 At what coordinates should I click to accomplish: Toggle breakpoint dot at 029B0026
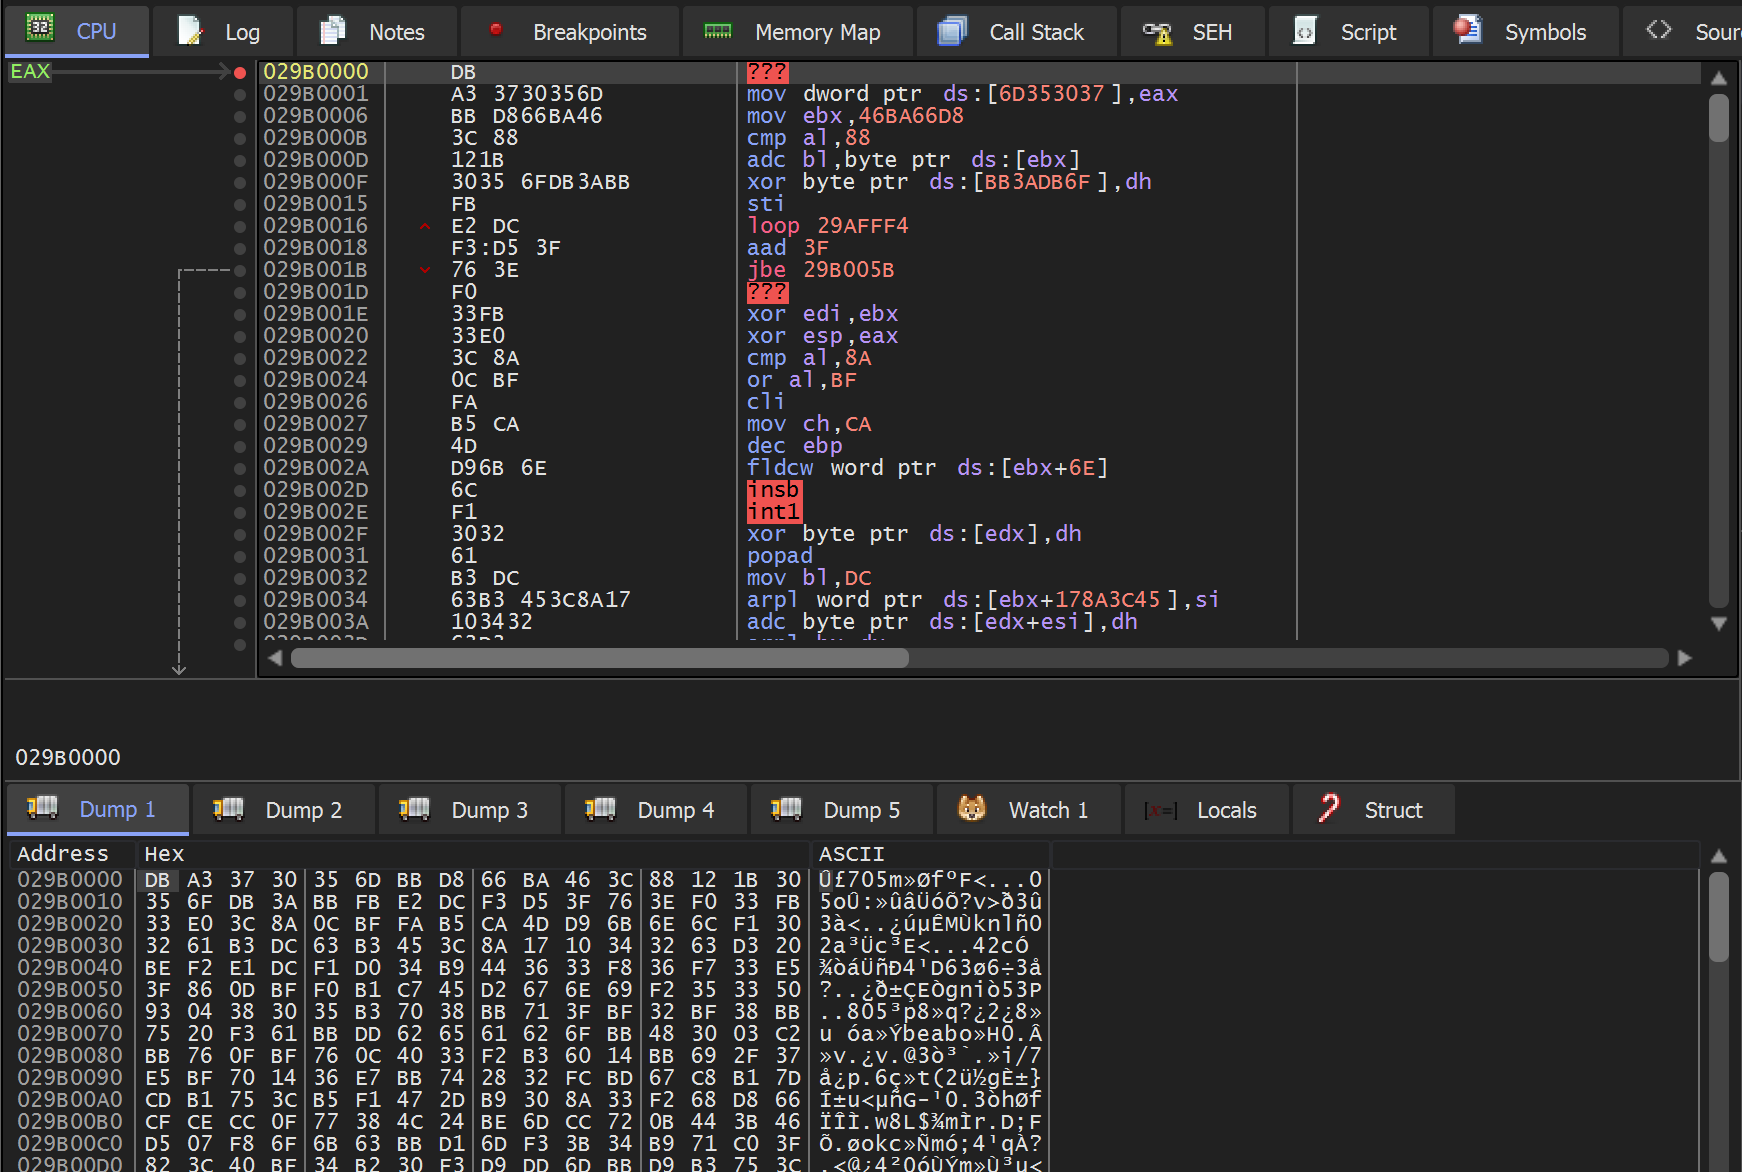[x=240, y=402]
